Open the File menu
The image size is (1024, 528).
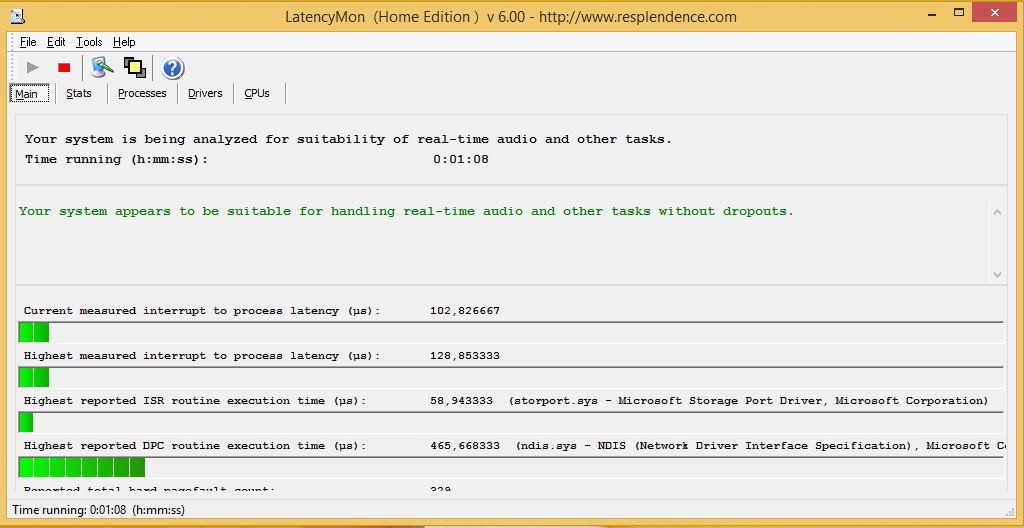pyautogui.click(x=28, y=42)
